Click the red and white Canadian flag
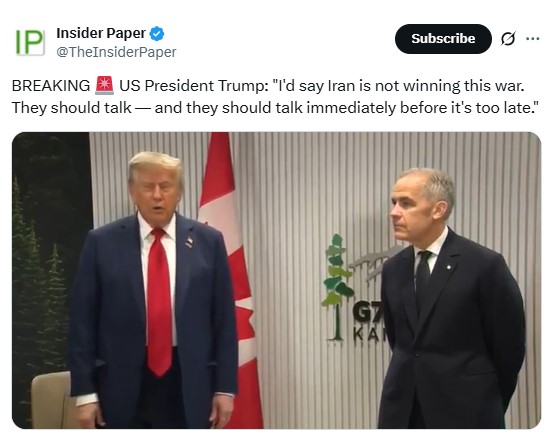This screenshot has width=550, height=434. tap(230, 281)
